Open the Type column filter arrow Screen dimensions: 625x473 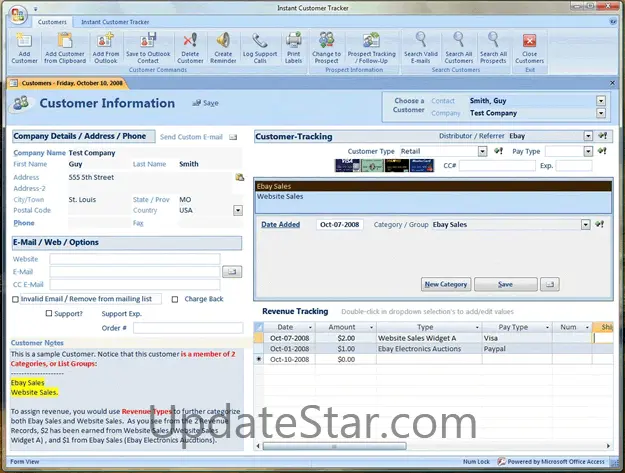(x=477, y=328)
